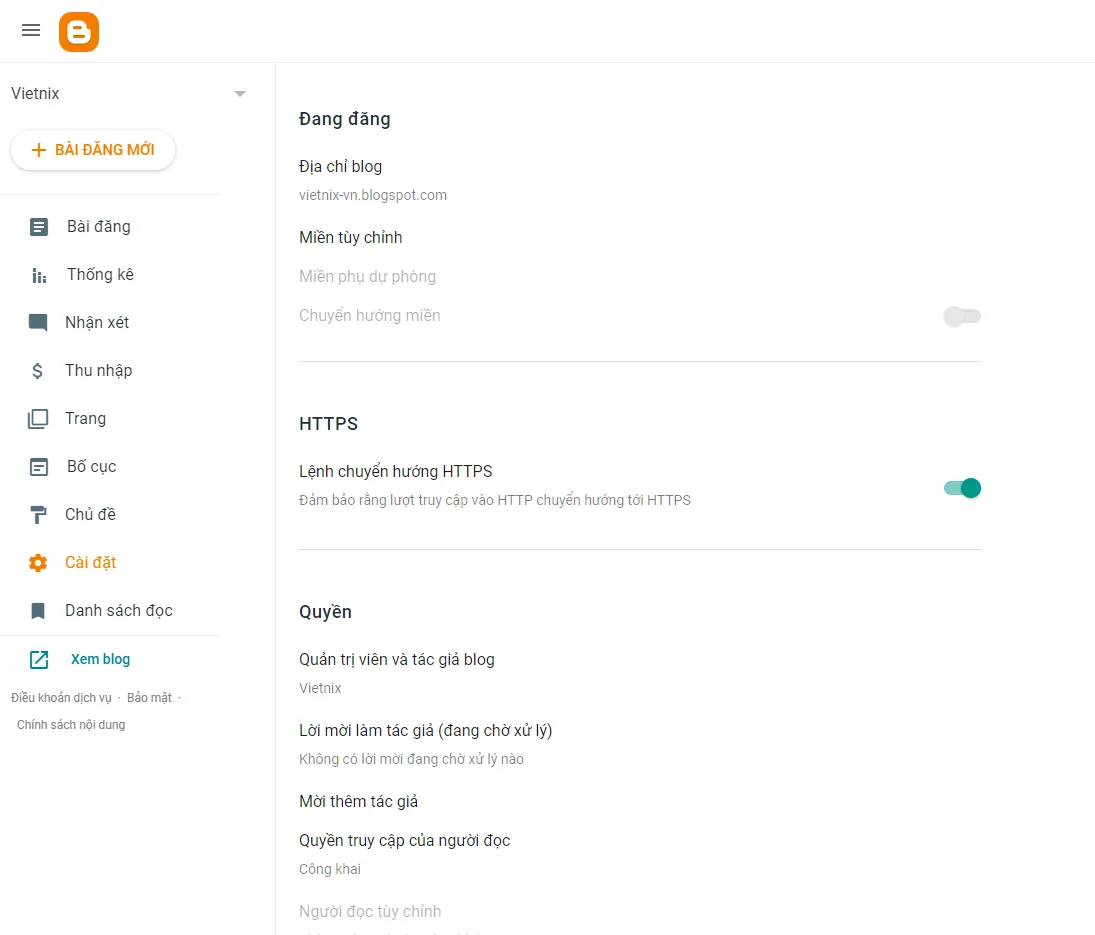Open the Trang pages icon
This screenshot has width=1095, height=935.
38,419
